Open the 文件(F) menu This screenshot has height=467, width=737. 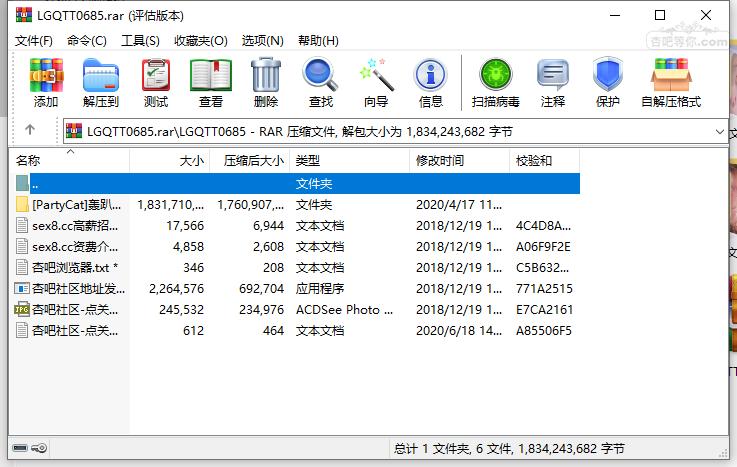click(34, 41)
